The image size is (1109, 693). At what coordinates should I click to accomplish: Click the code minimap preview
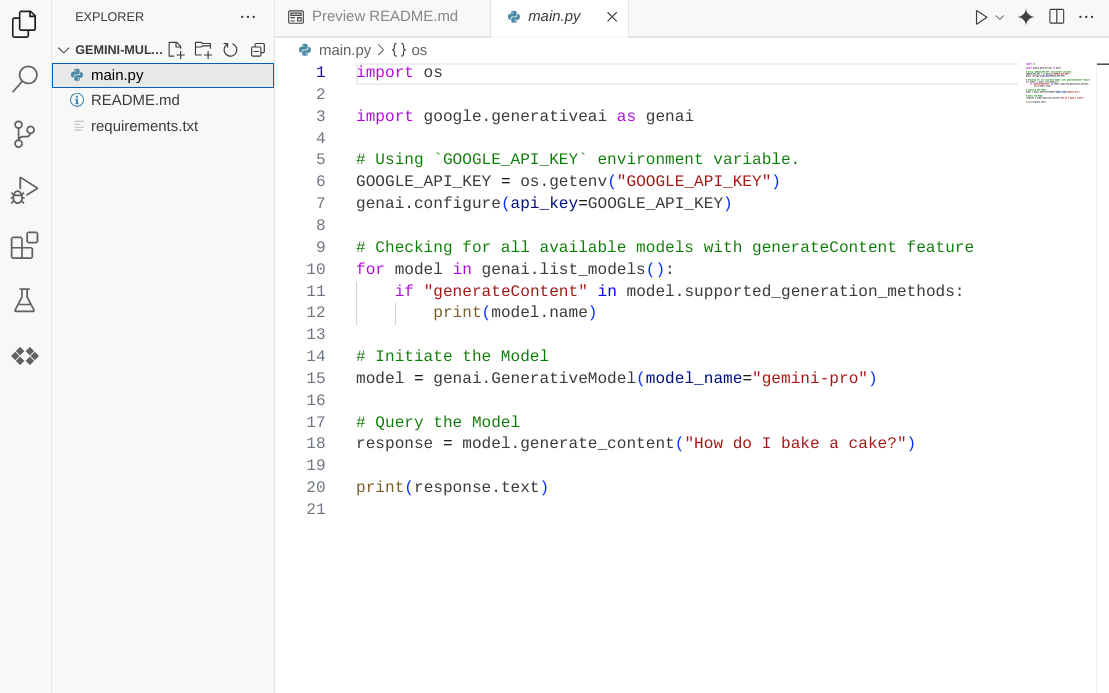pos(1057,84)
